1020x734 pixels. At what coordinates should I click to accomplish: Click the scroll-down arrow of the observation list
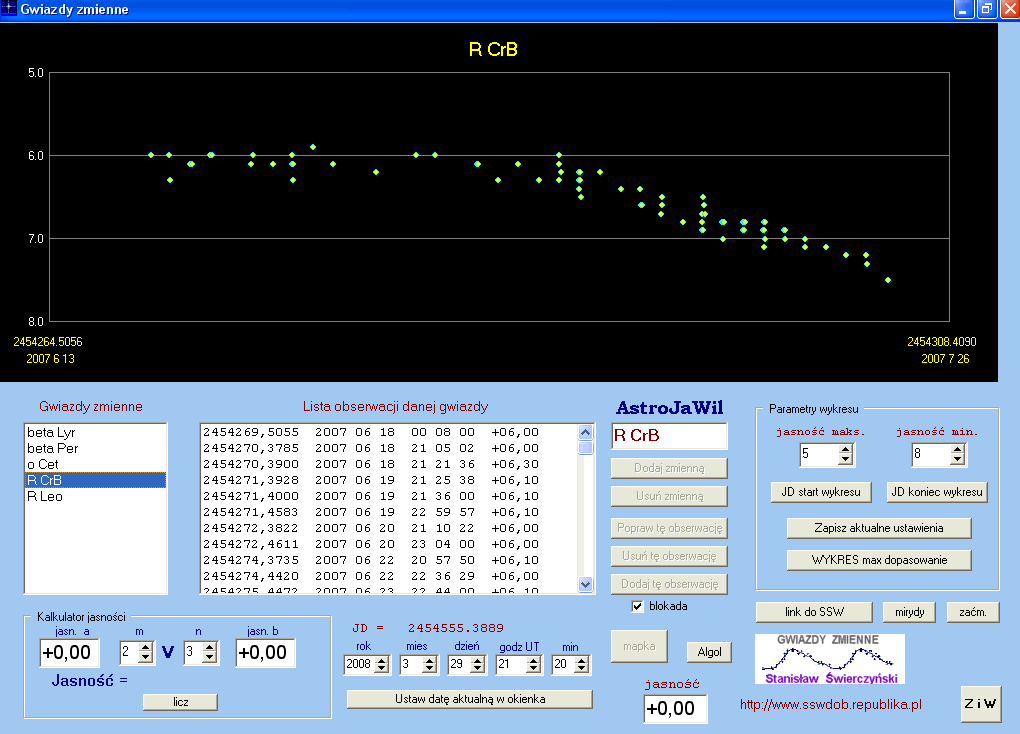[585, 584]
